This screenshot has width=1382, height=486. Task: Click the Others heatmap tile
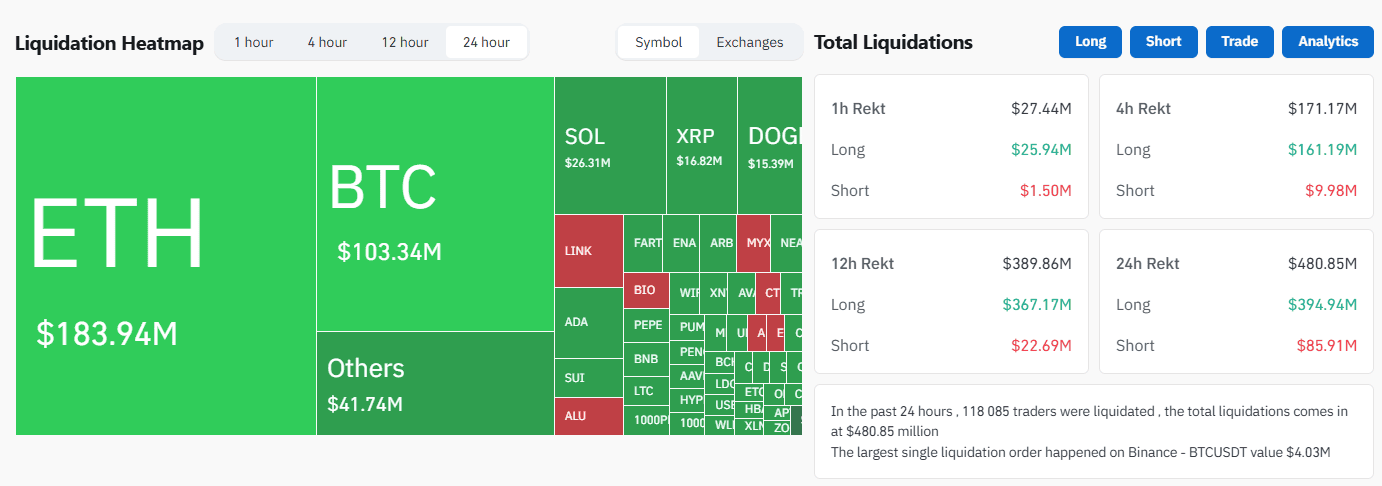pyautogui.click(x=435, y=383)
